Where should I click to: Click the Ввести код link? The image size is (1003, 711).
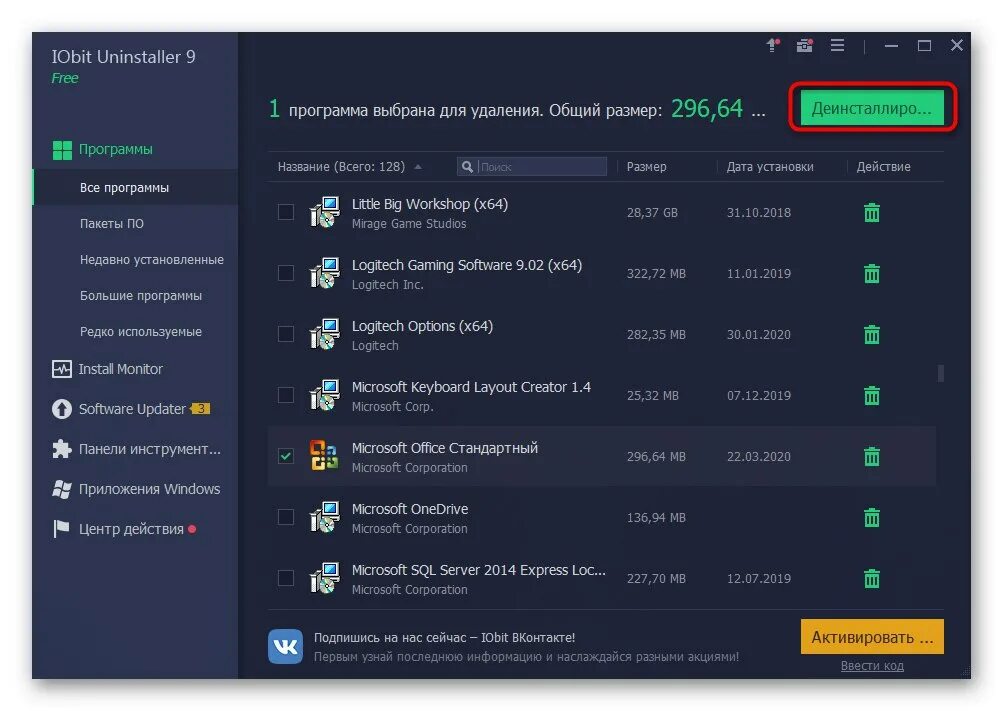coord(872,666)
